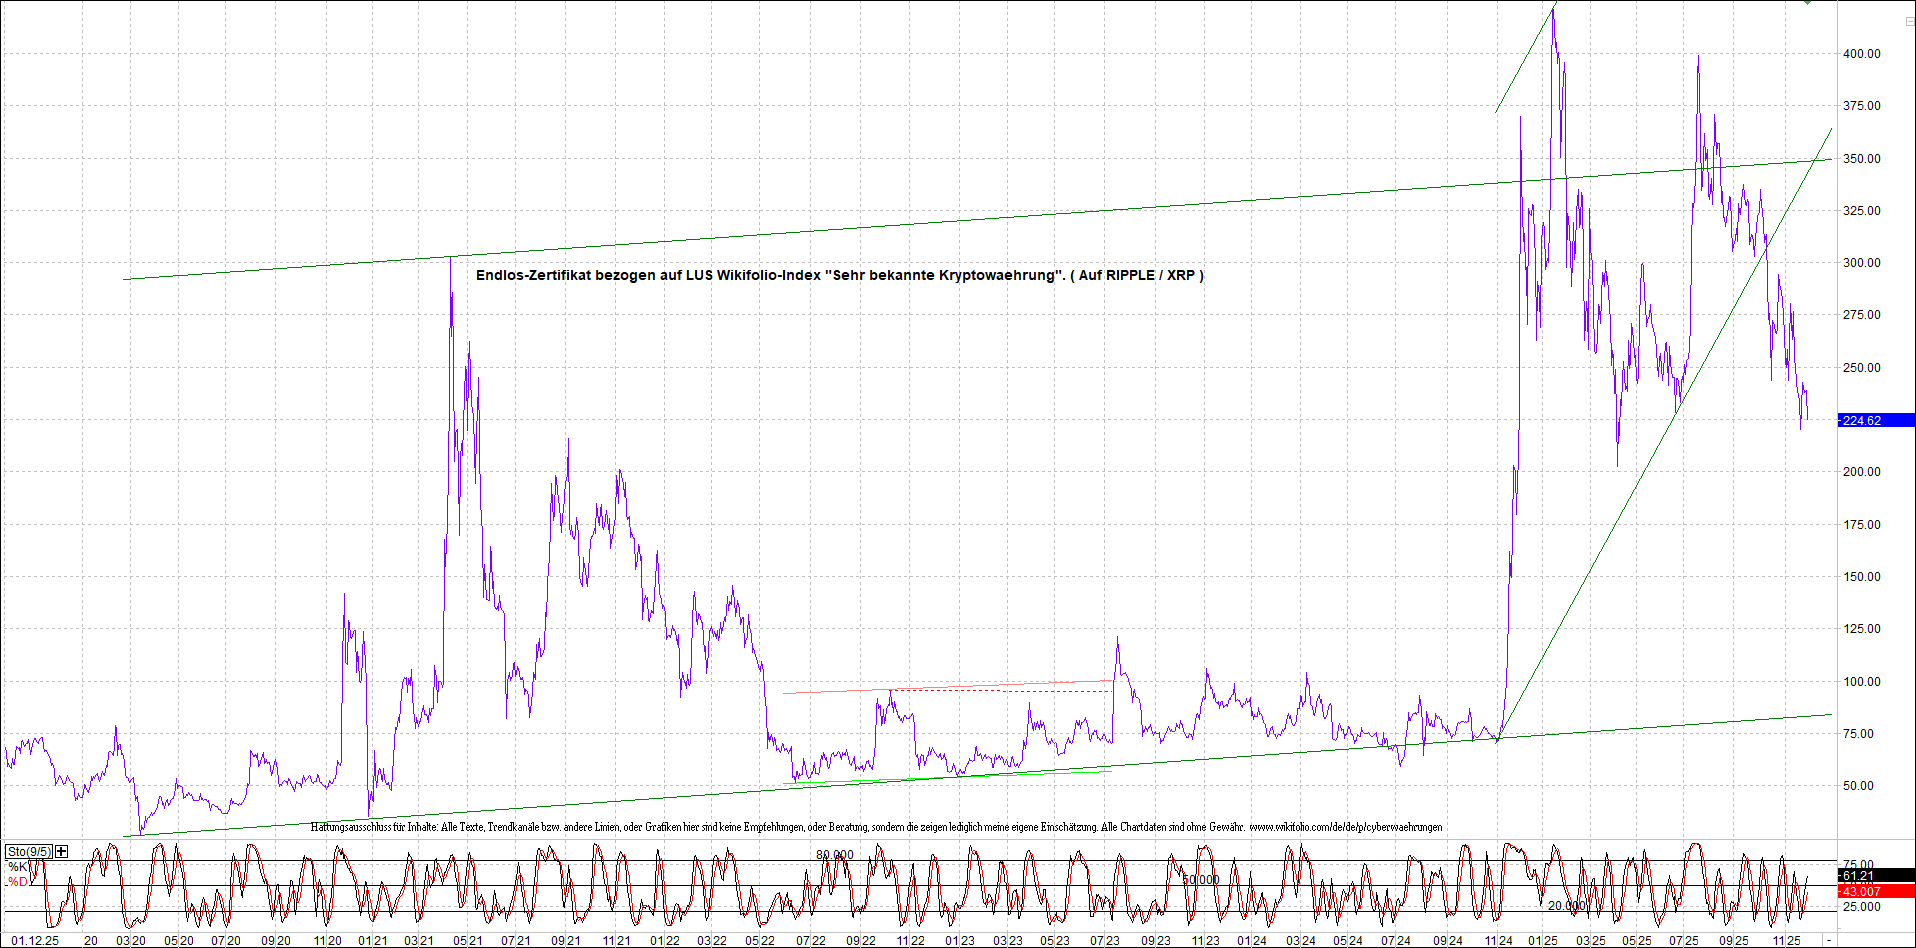Viewport: 1916px width, 948px height.
Task: Click the 50.00 price axis label
Action: [x=1861, y=786]
